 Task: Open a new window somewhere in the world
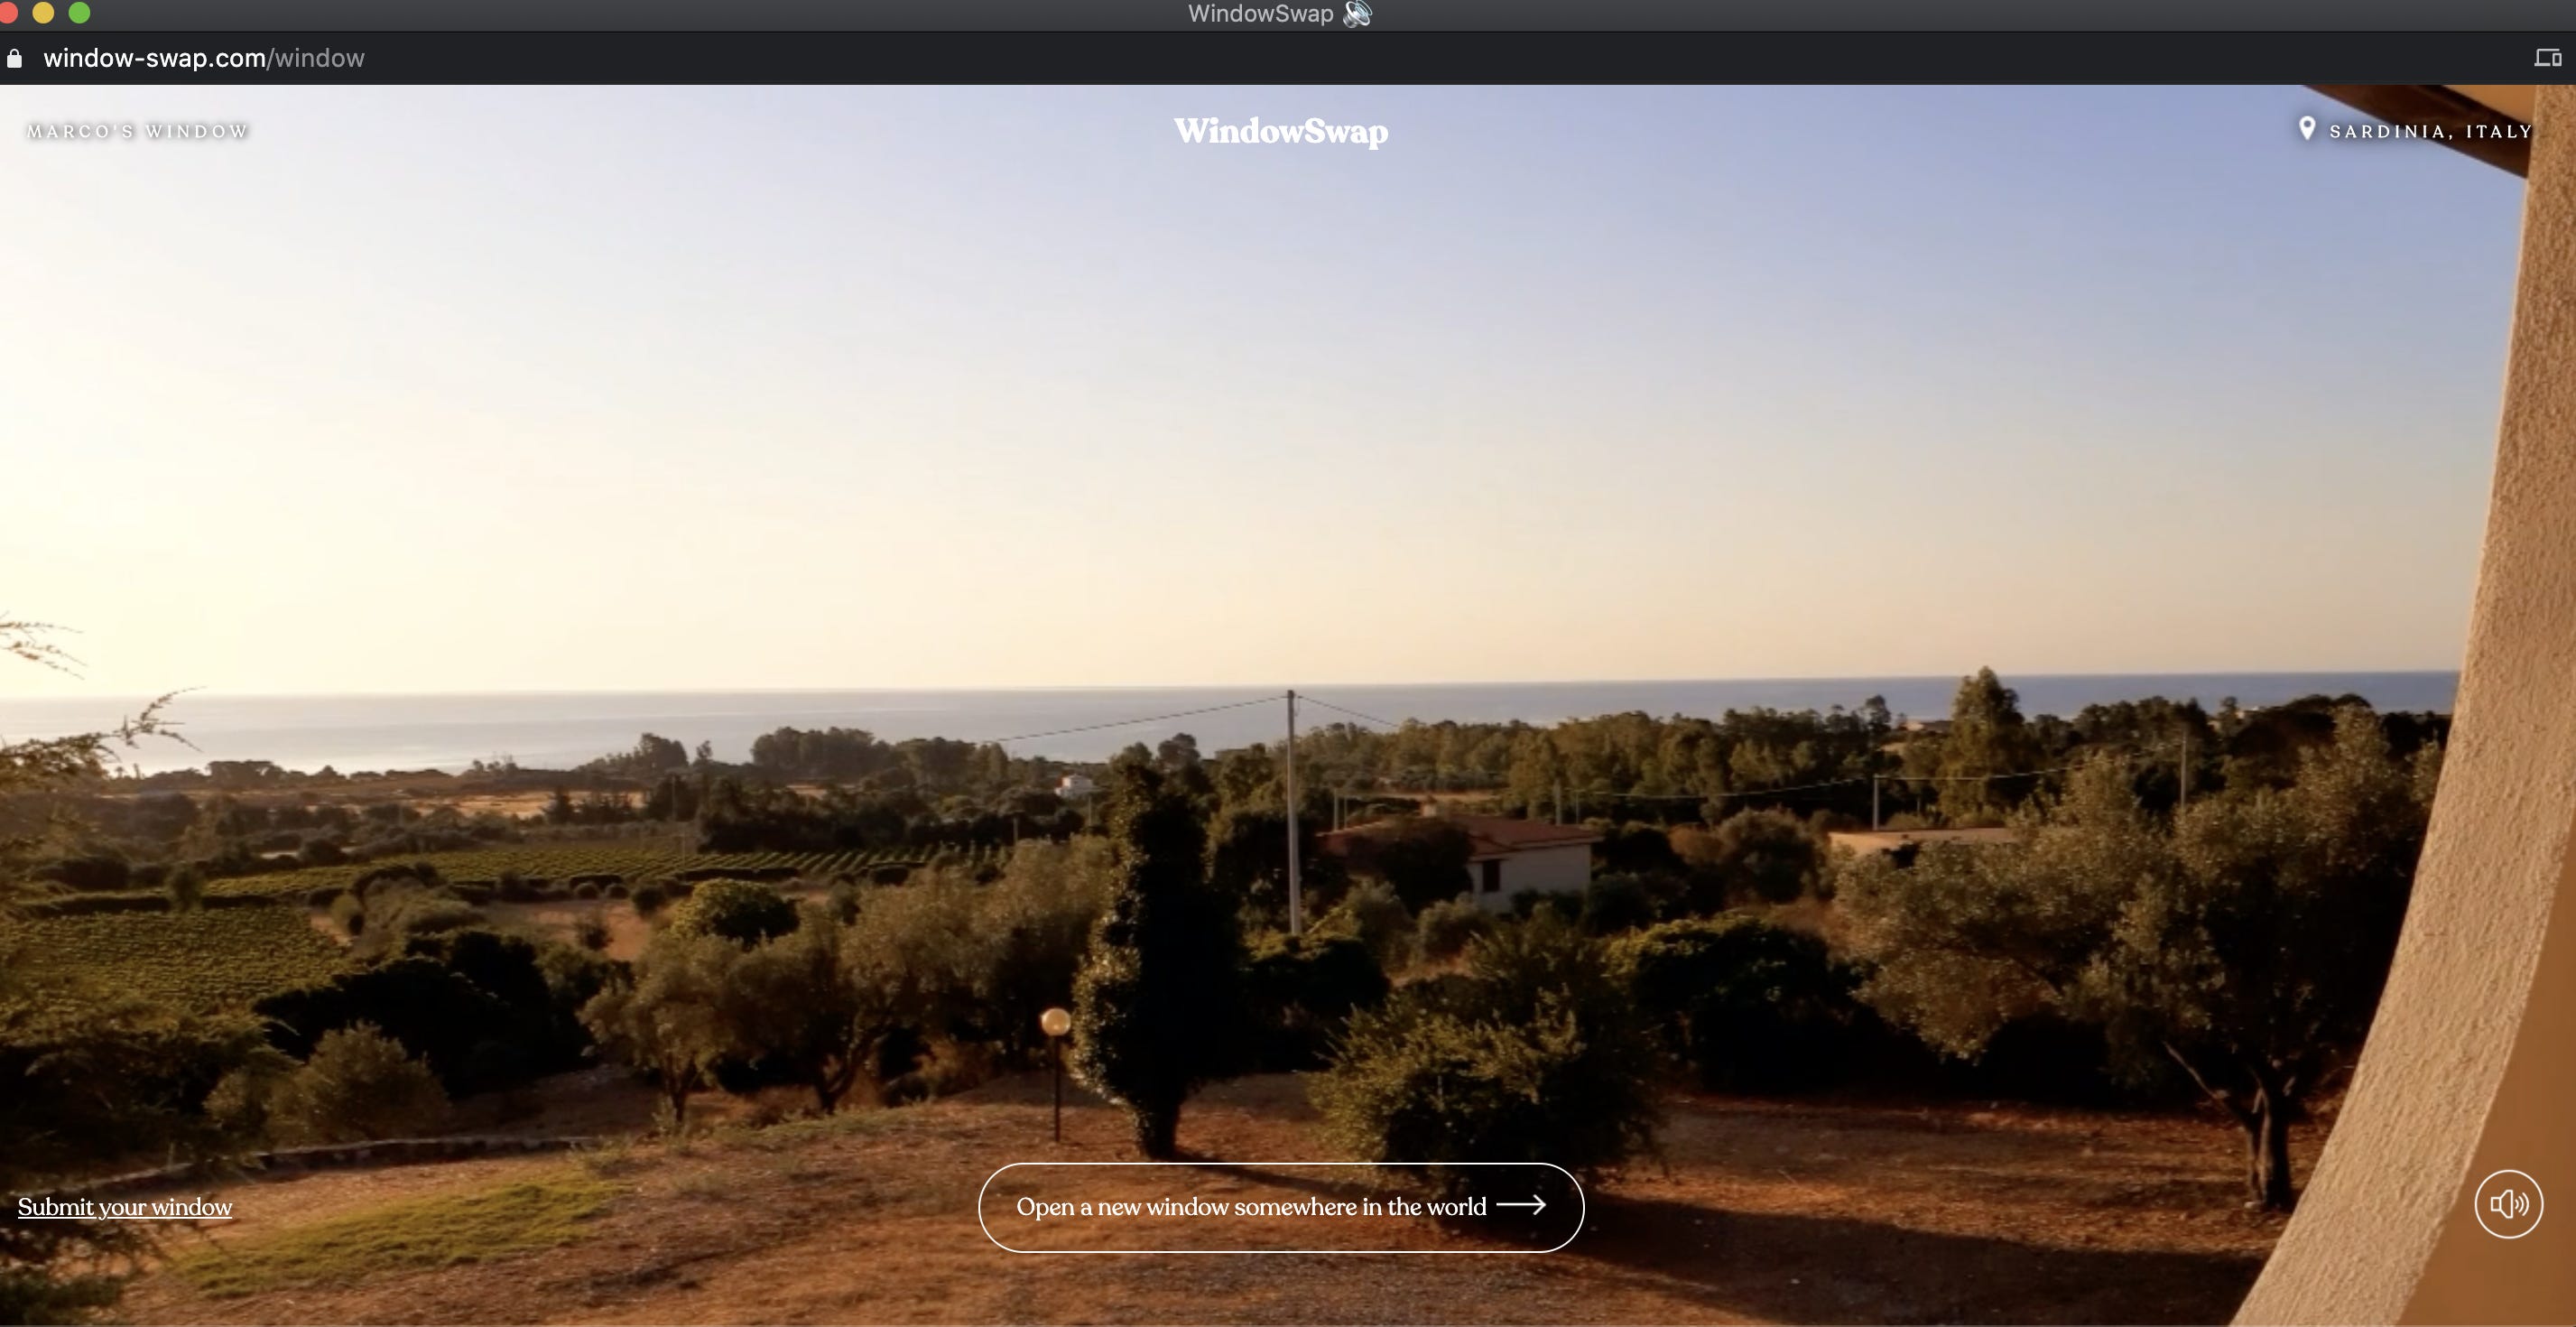pos(1250,1207)
